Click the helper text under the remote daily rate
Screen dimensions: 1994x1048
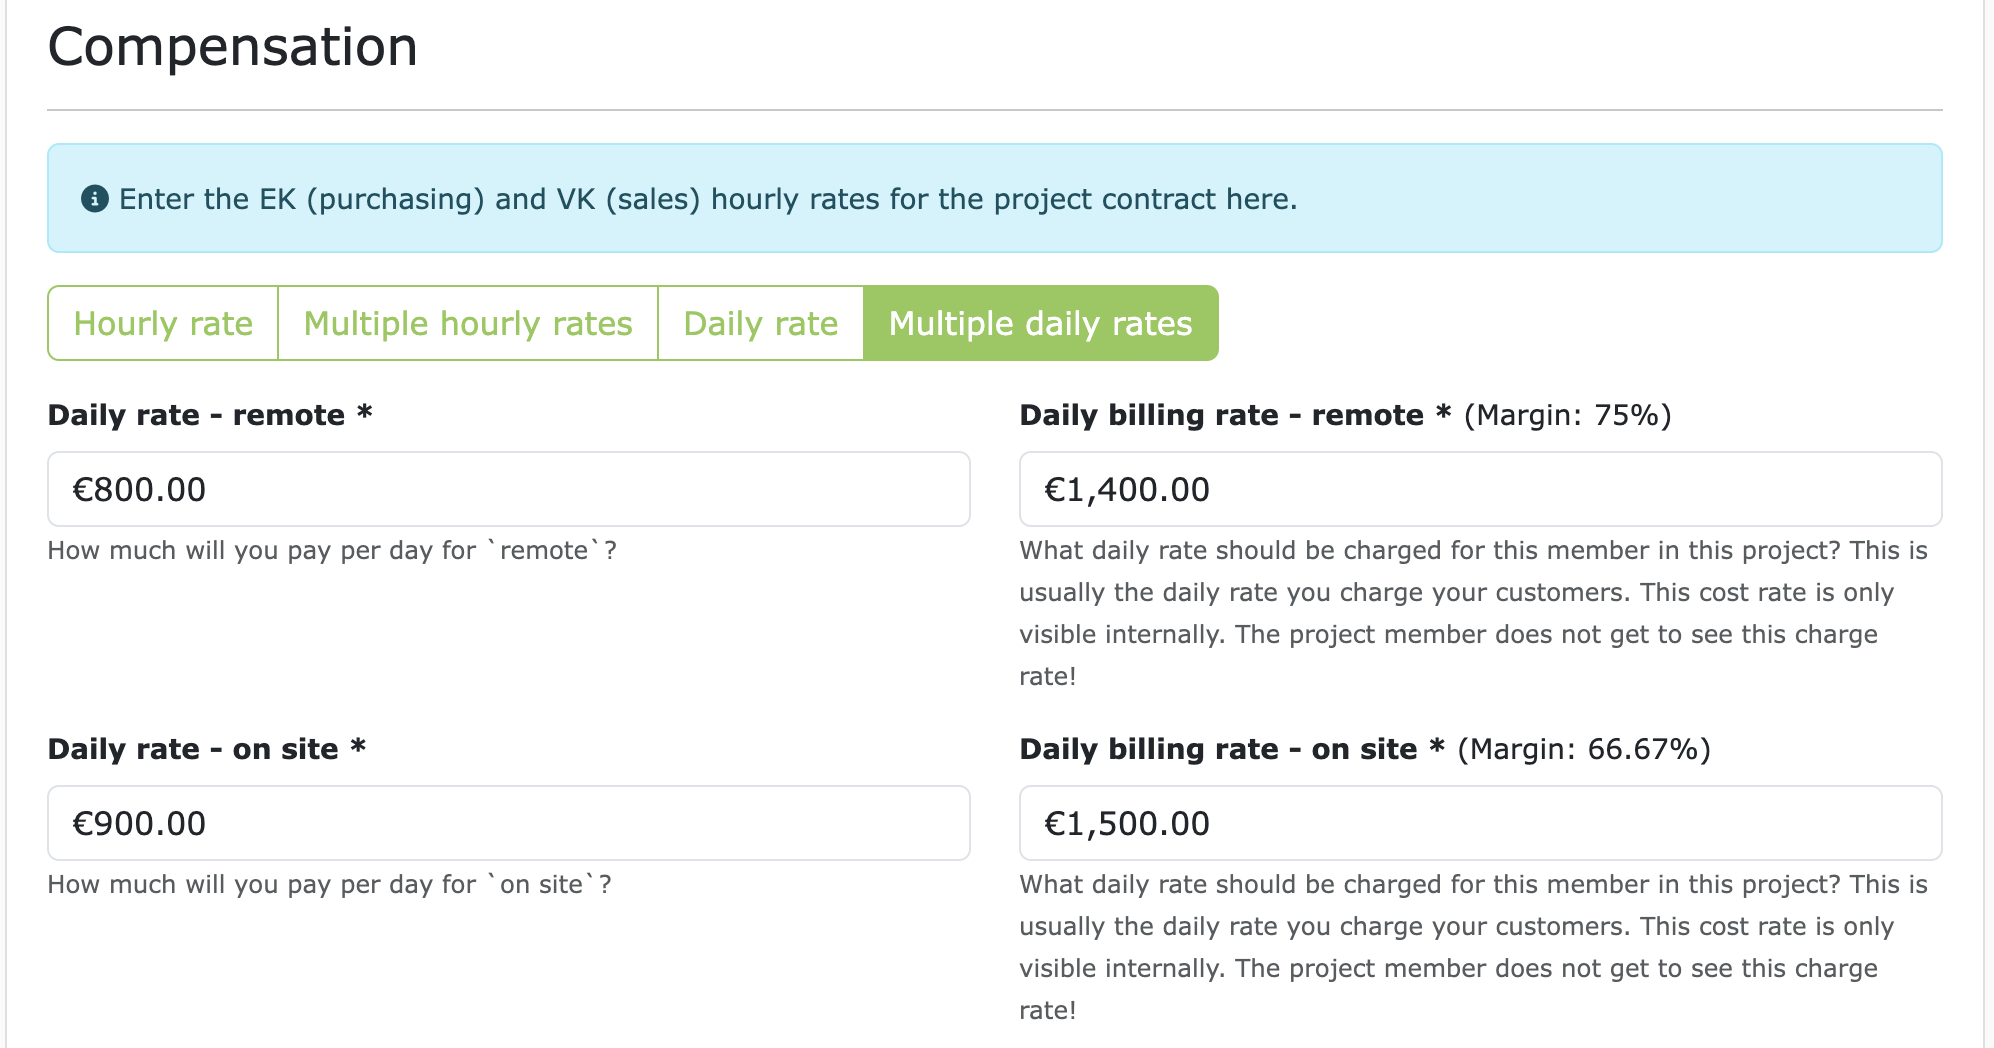pyautogui.click(x=332, y=550)
